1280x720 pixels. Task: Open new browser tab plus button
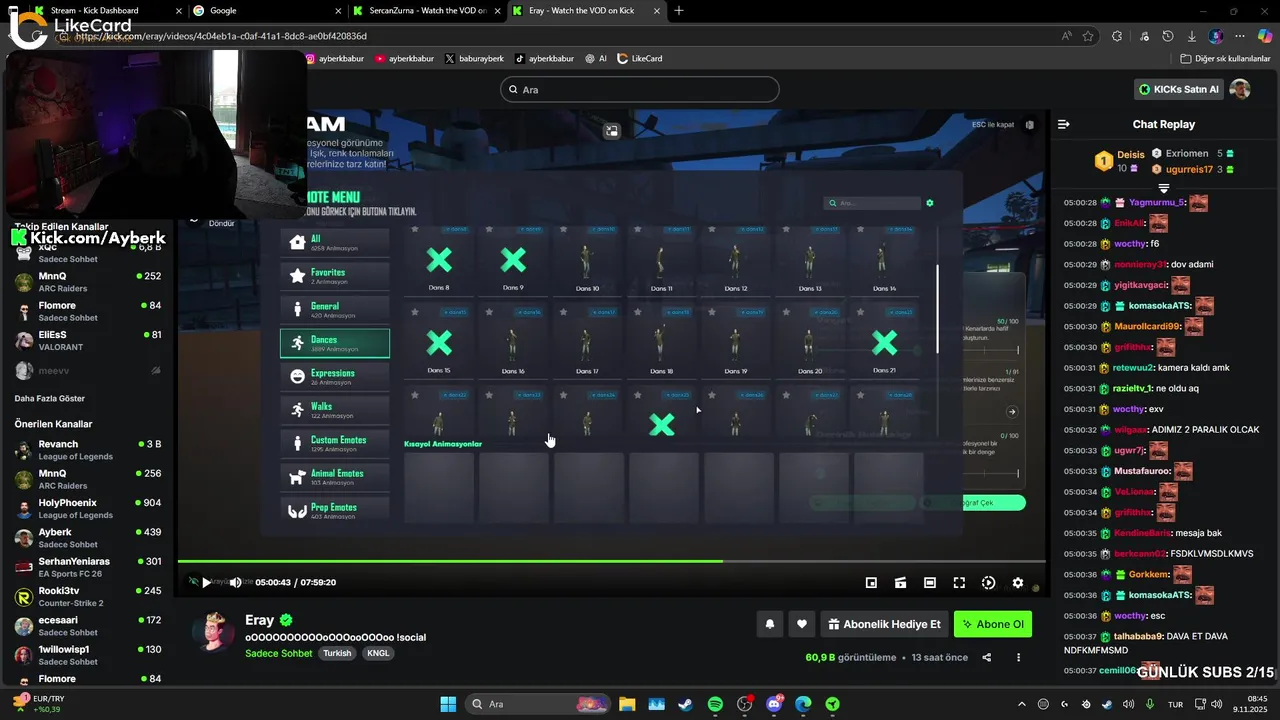(679, 11)
